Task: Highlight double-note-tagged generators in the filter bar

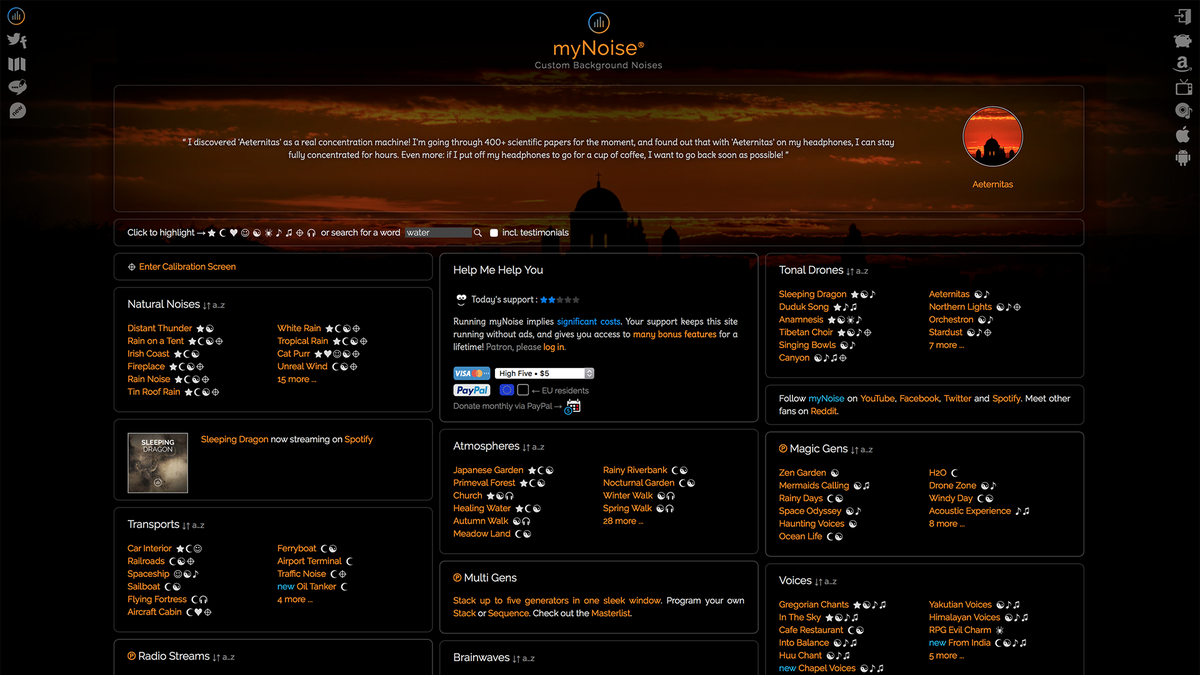Action: [x=289, y=232]
